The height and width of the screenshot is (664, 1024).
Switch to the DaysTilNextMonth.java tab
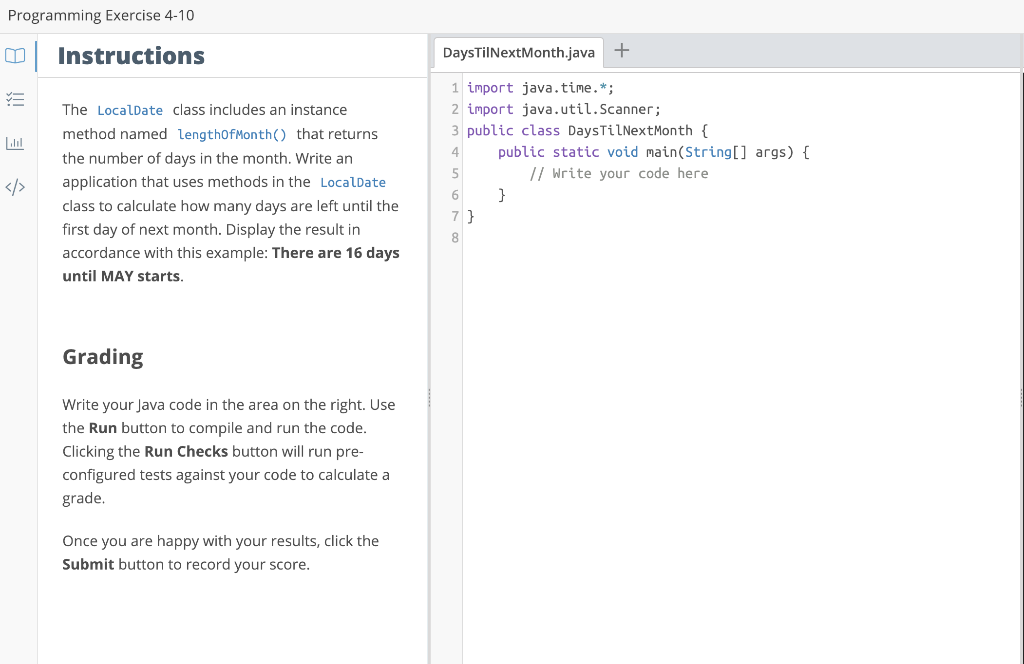tap(518, 52)
